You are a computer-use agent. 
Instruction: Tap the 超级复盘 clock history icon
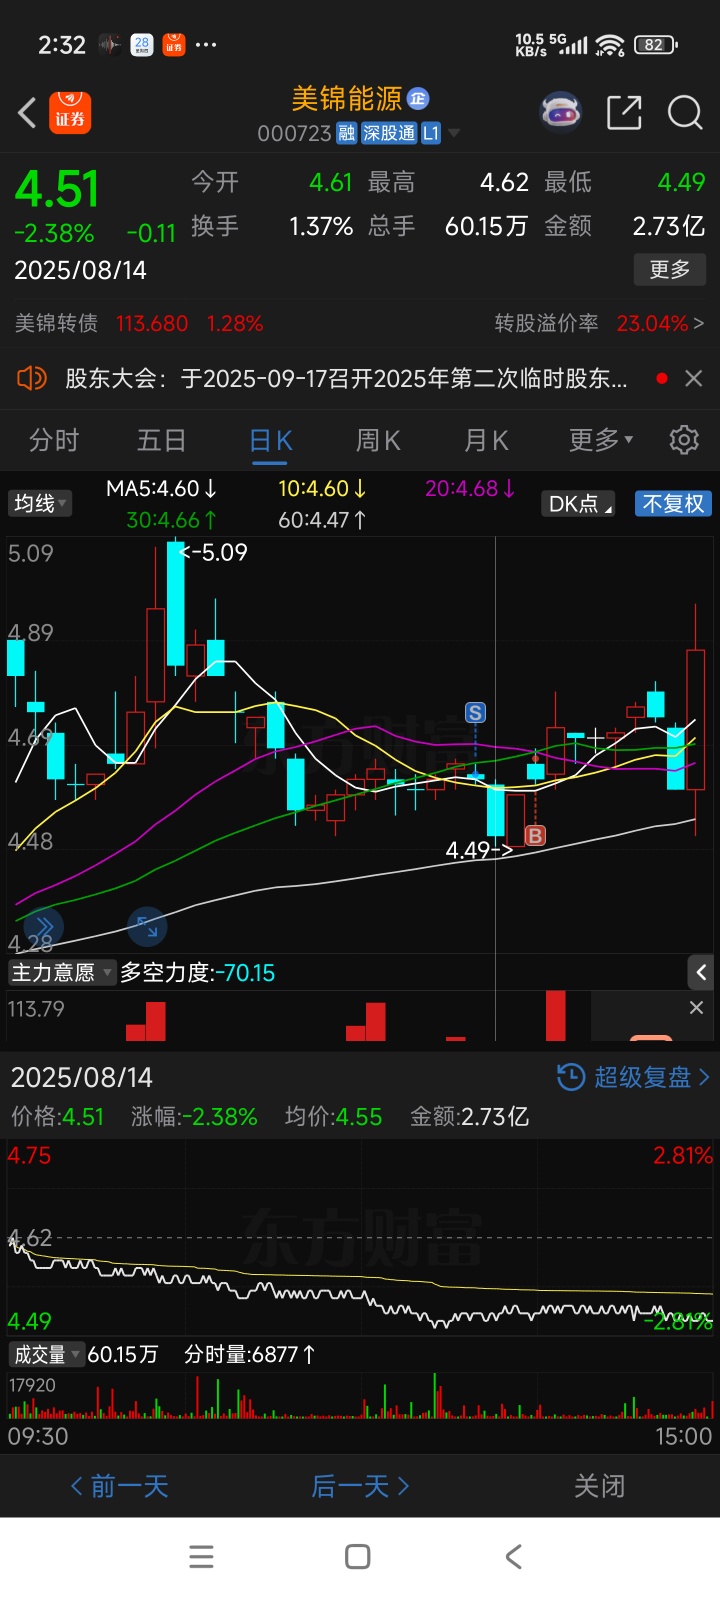(570, 1077)
